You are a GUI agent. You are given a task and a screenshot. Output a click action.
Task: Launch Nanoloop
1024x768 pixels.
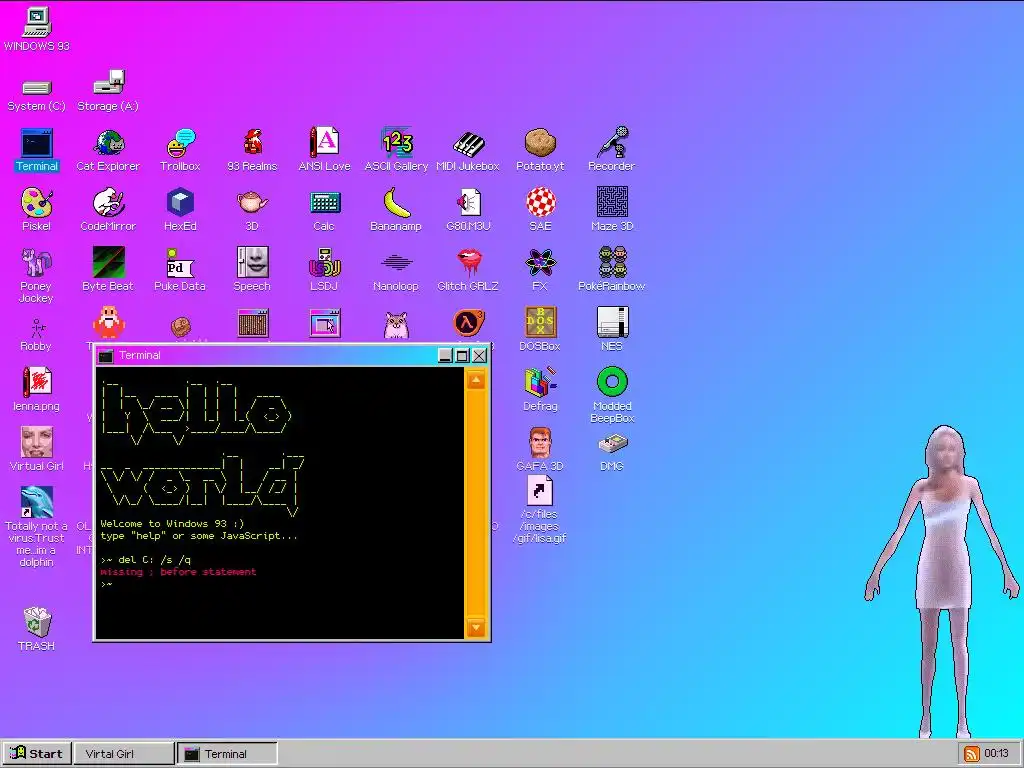point(396,272)
